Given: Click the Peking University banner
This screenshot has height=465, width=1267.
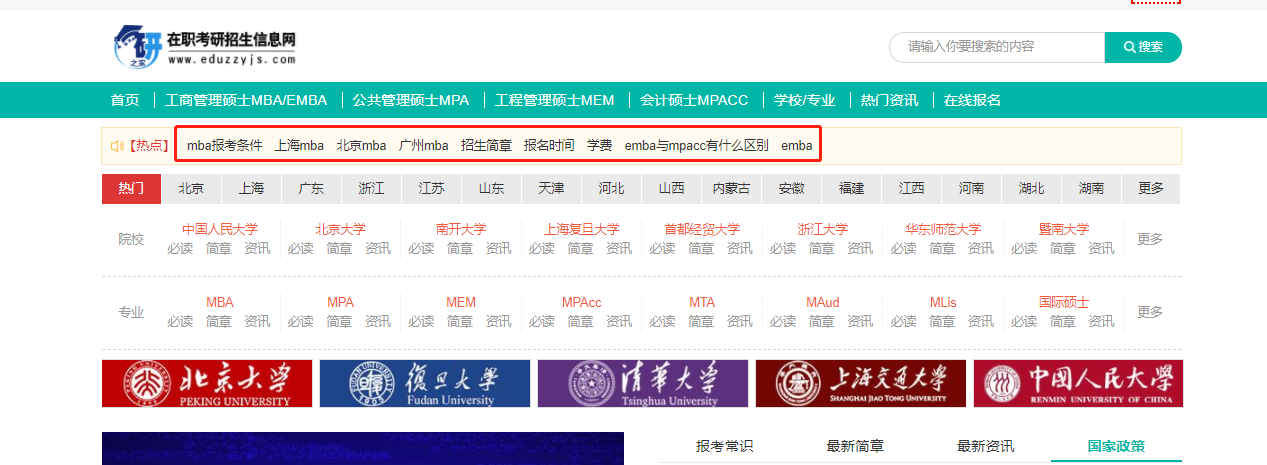Looking at the screenshot, I should [x=207, y=384].
